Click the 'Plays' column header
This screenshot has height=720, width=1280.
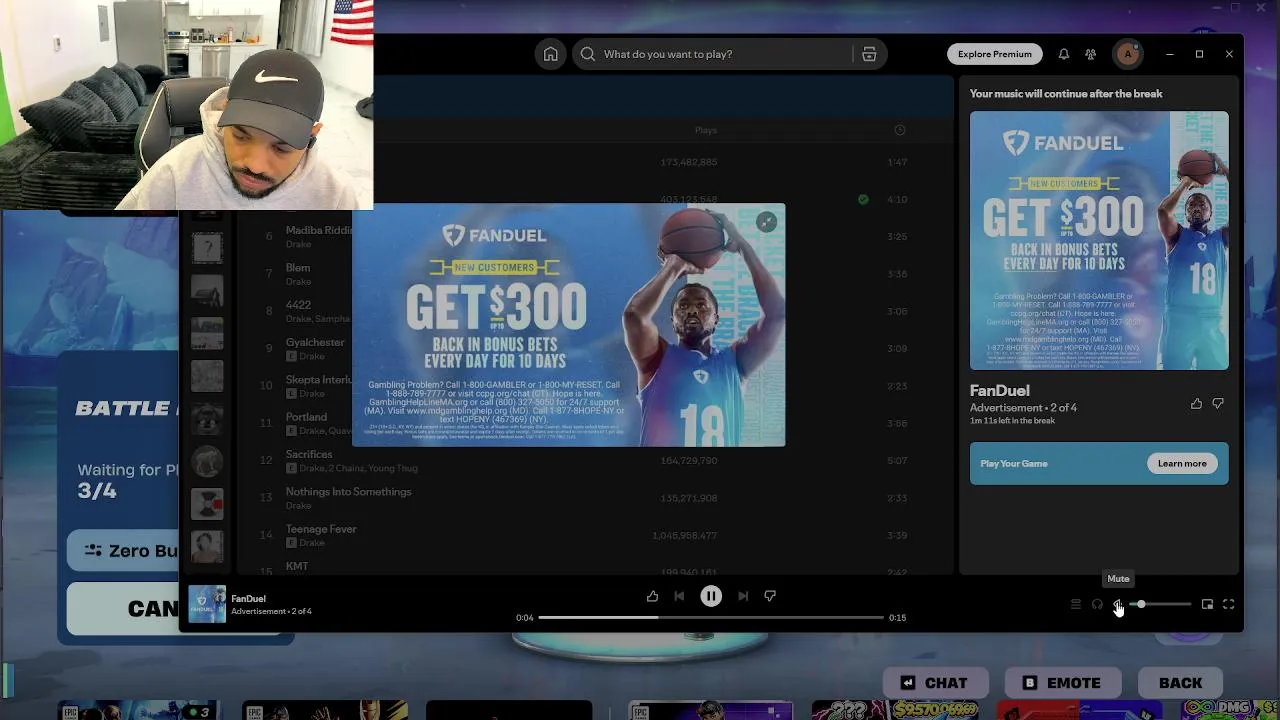click(x=706, y=130)
